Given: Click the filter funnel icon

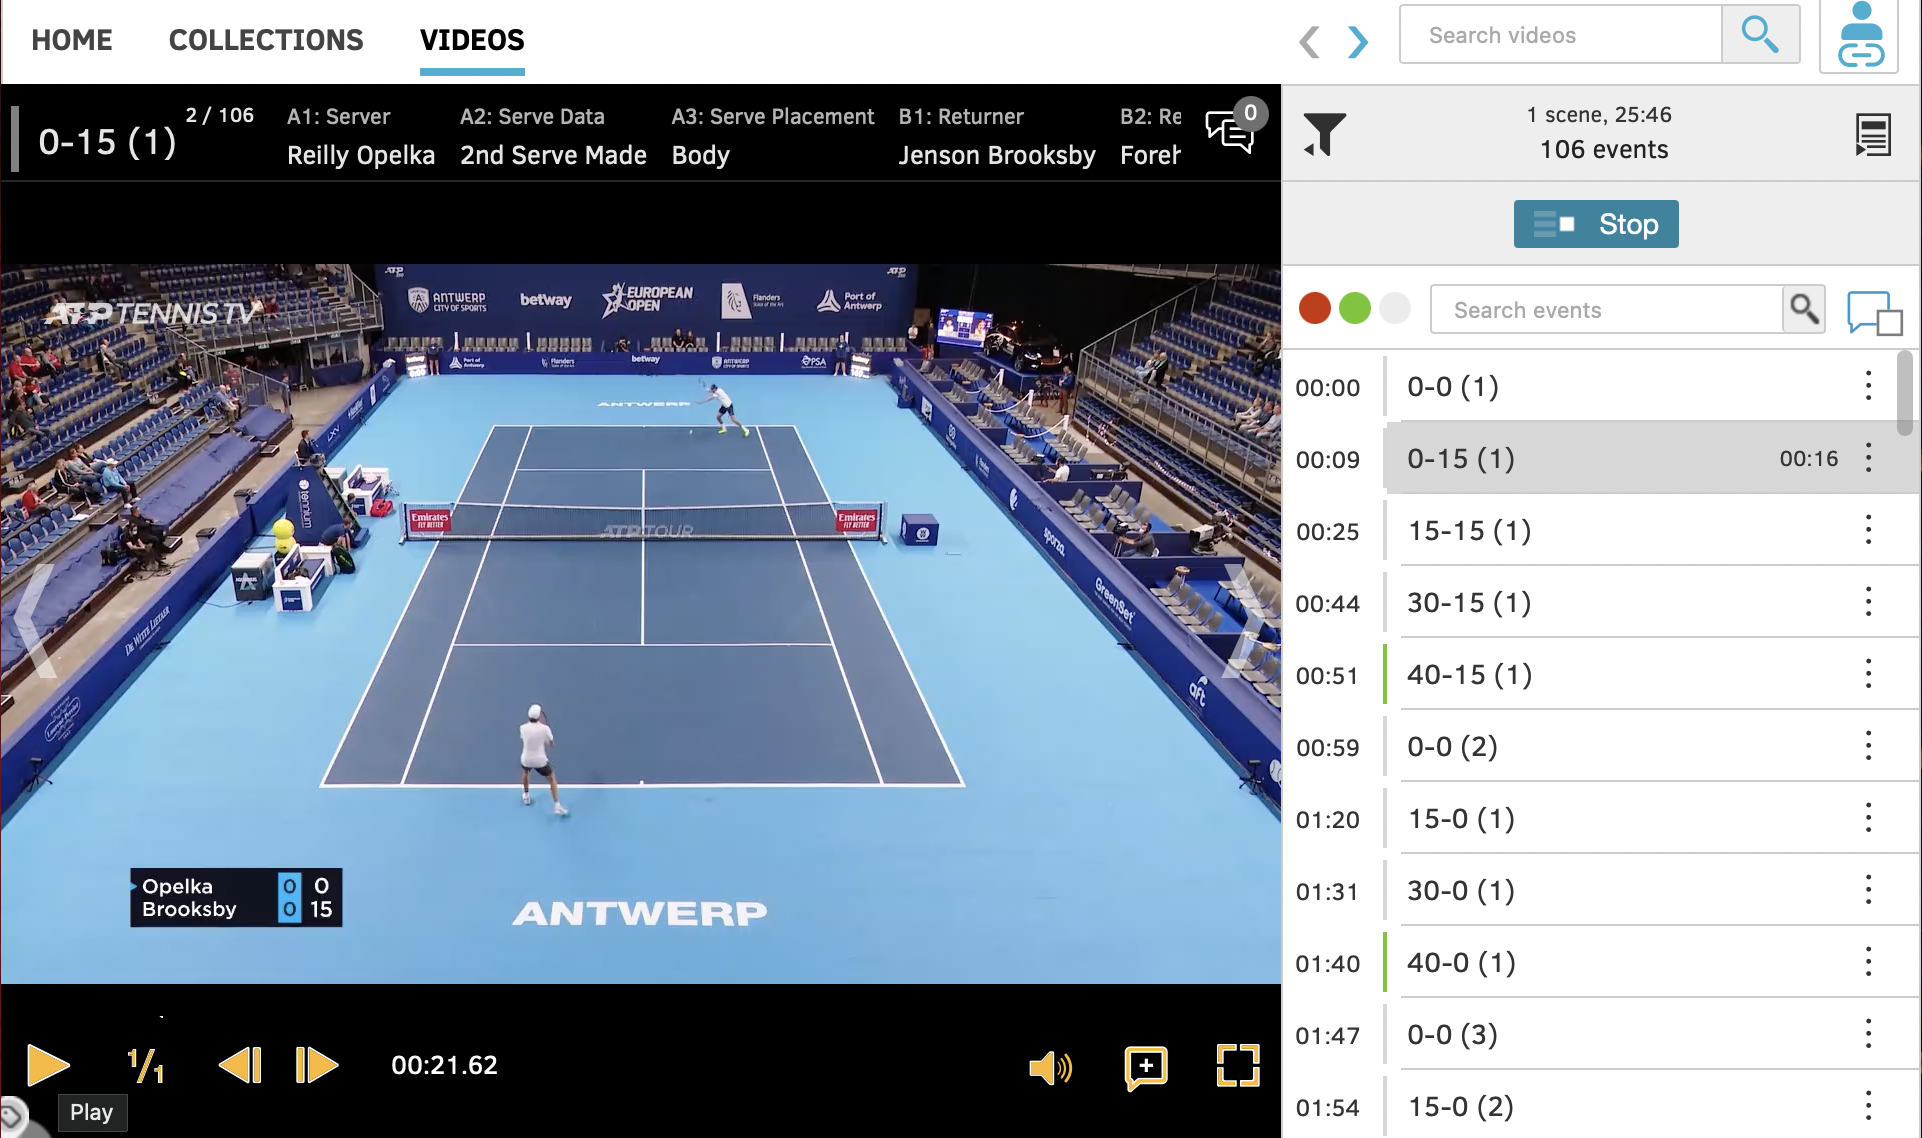Looking at the screenshot, I should coord(1325,134).
